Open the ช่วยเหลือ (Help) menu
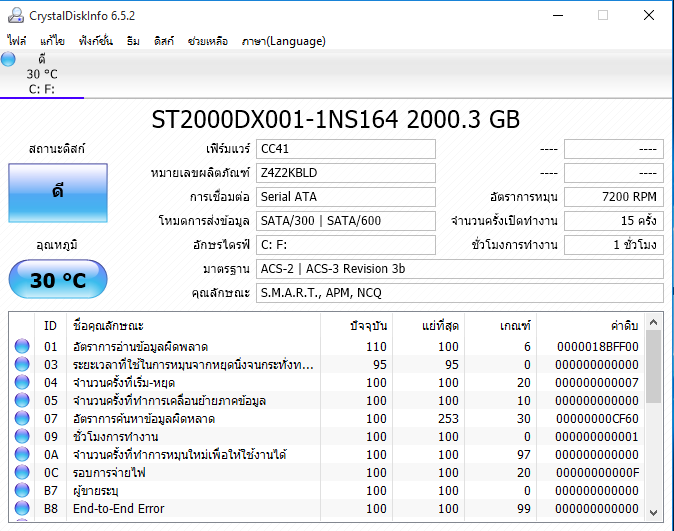This screenshot has width=674, height=531. pyautogui.click(x=208, y=41)
